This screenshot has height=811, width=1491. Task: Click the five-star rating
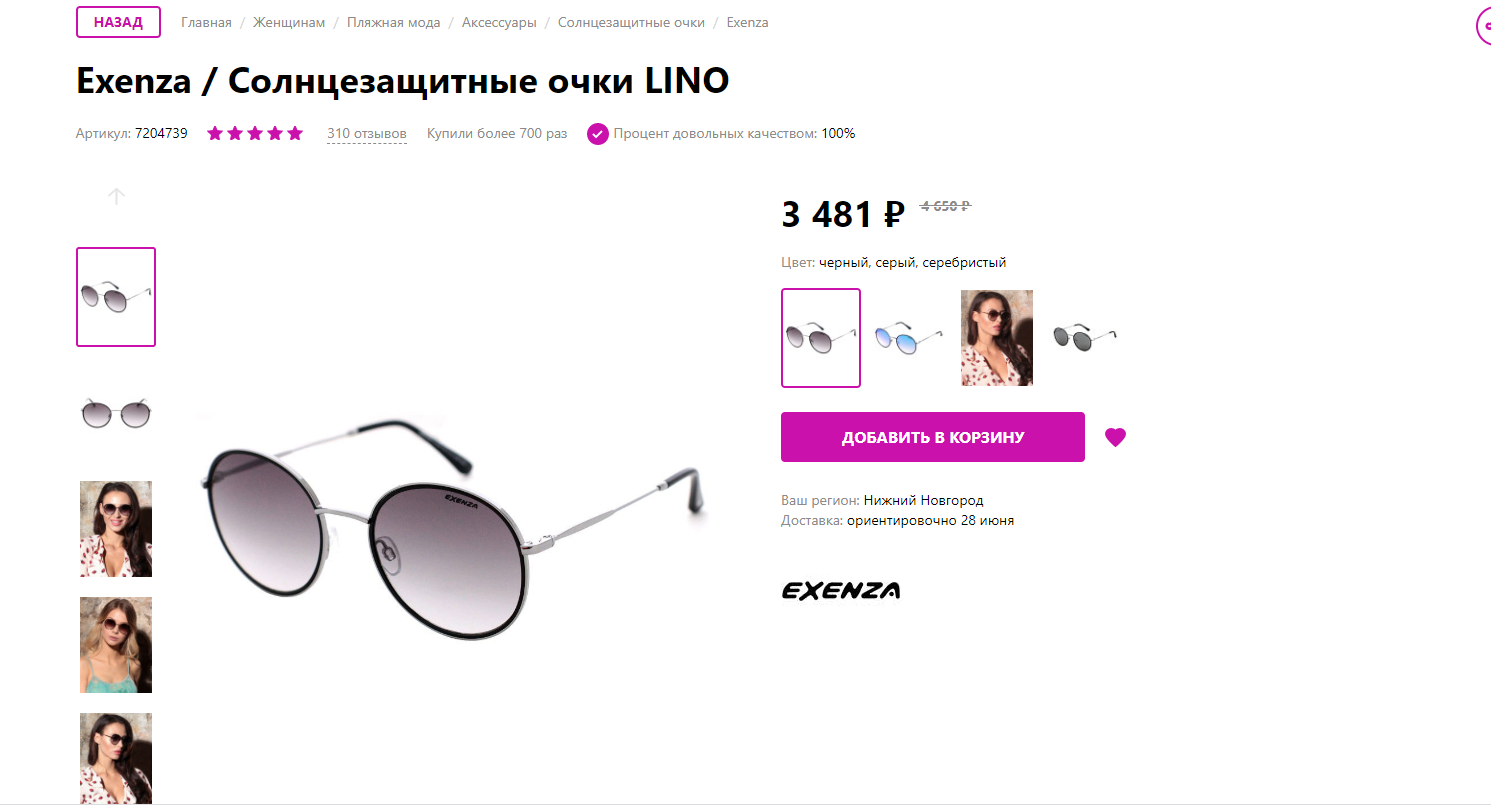(x=255, y=134)
